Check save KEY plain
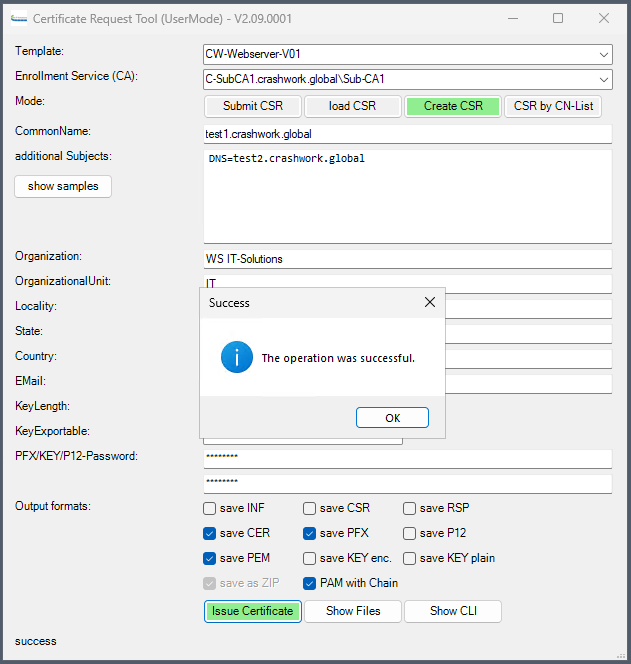631x664 pixels. (410, 558)
